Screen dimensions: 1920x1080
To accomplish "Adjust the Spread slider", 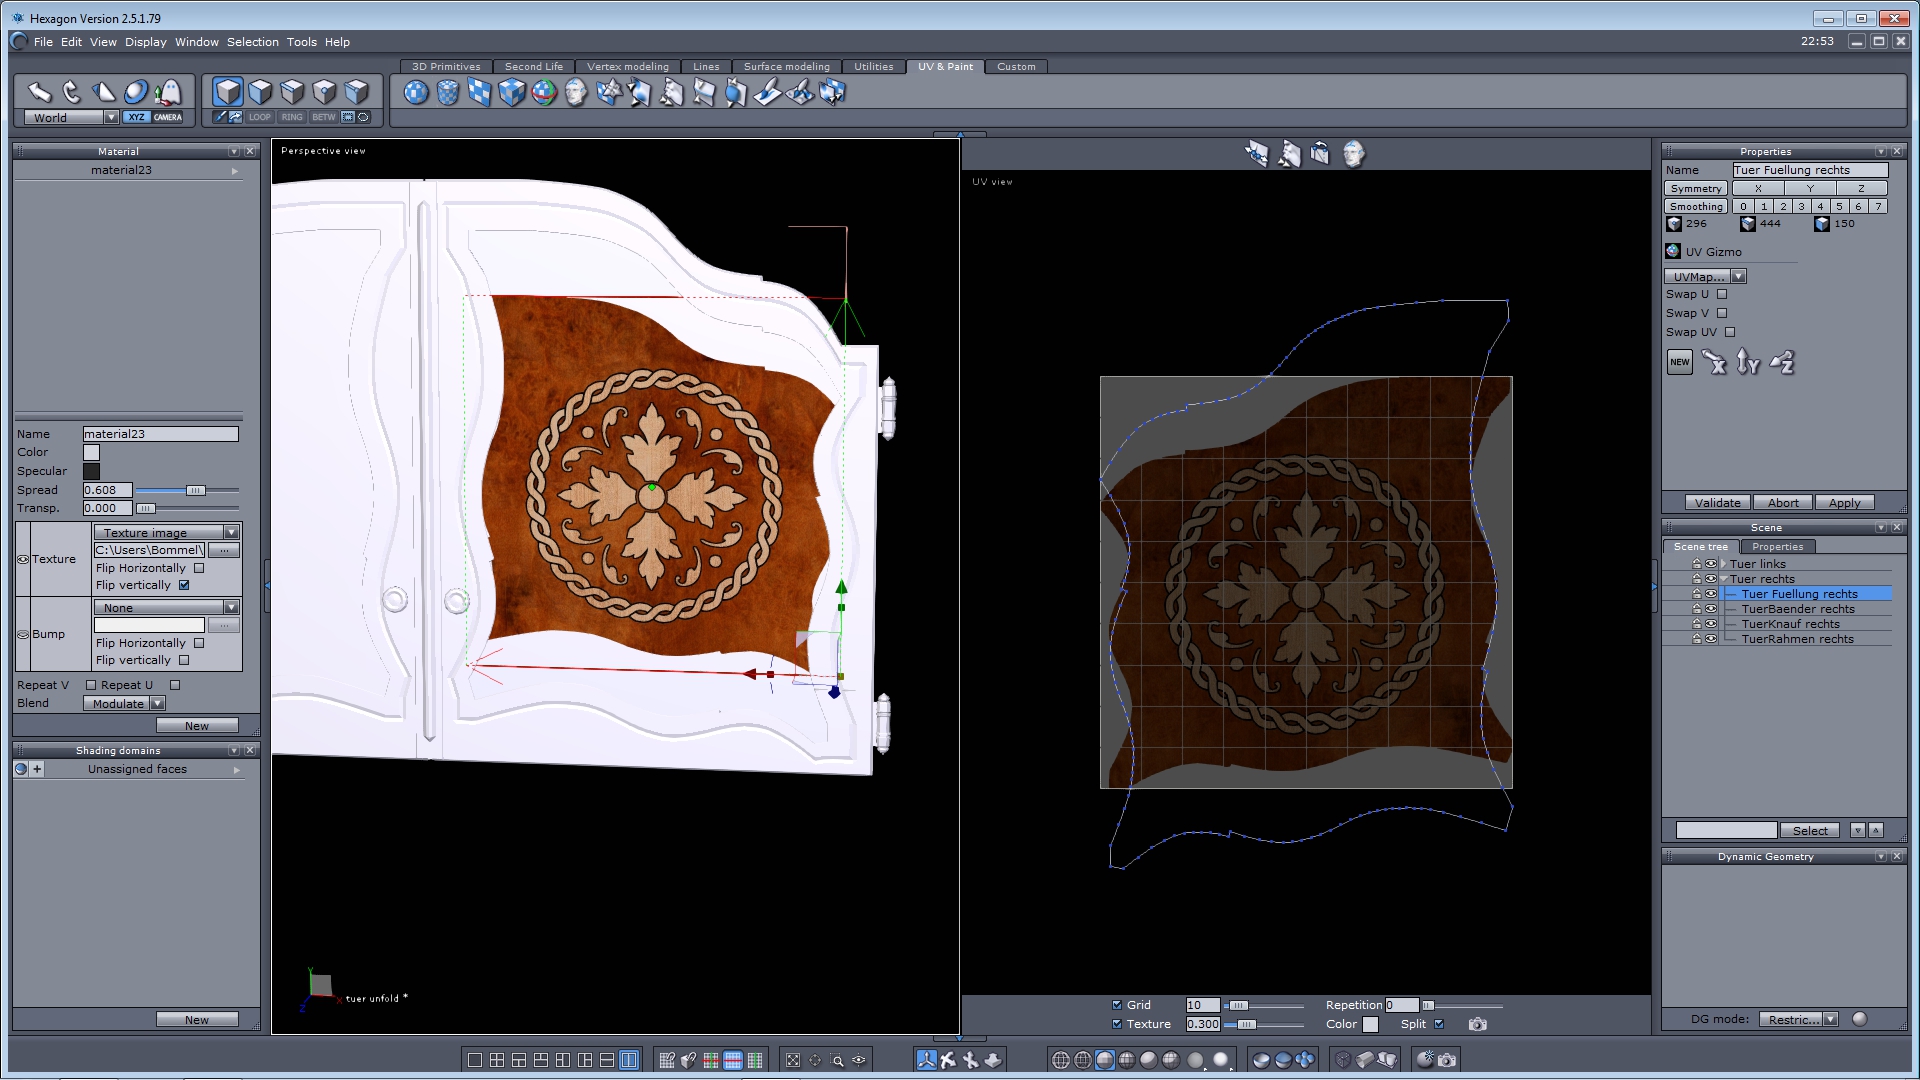I will click(x=196, y=490).
